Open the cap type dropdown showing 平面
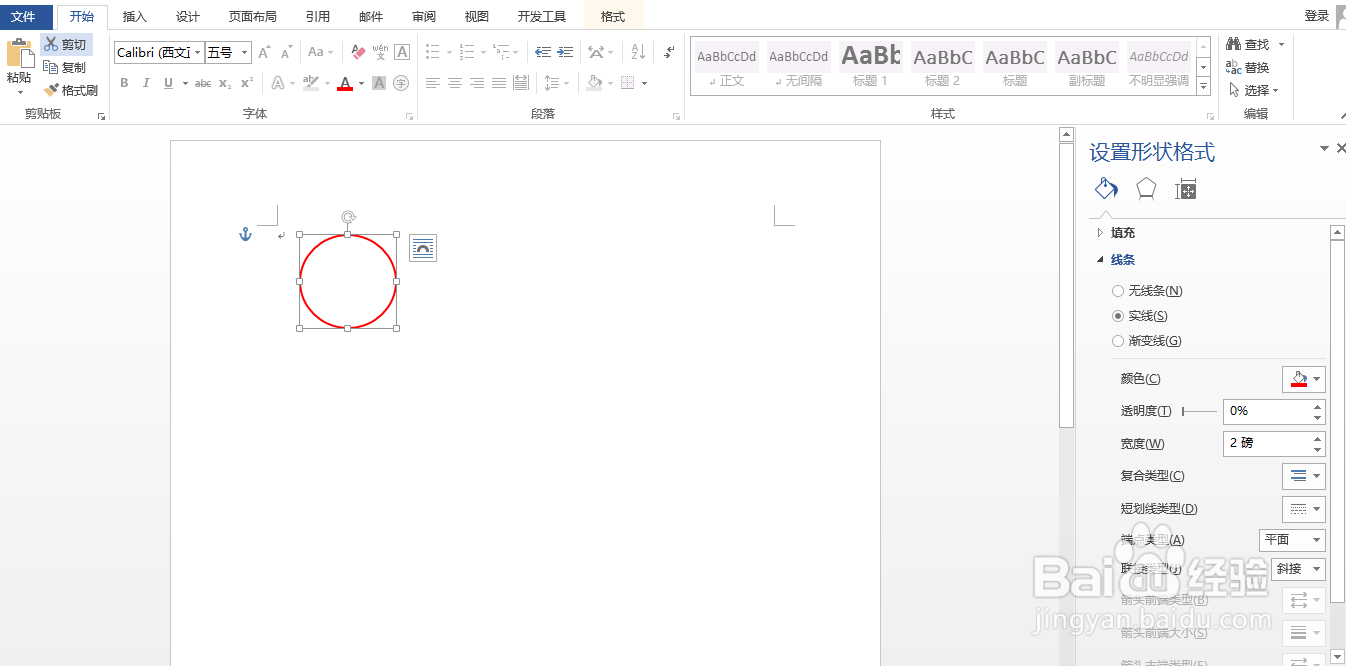 [1292, 540]
